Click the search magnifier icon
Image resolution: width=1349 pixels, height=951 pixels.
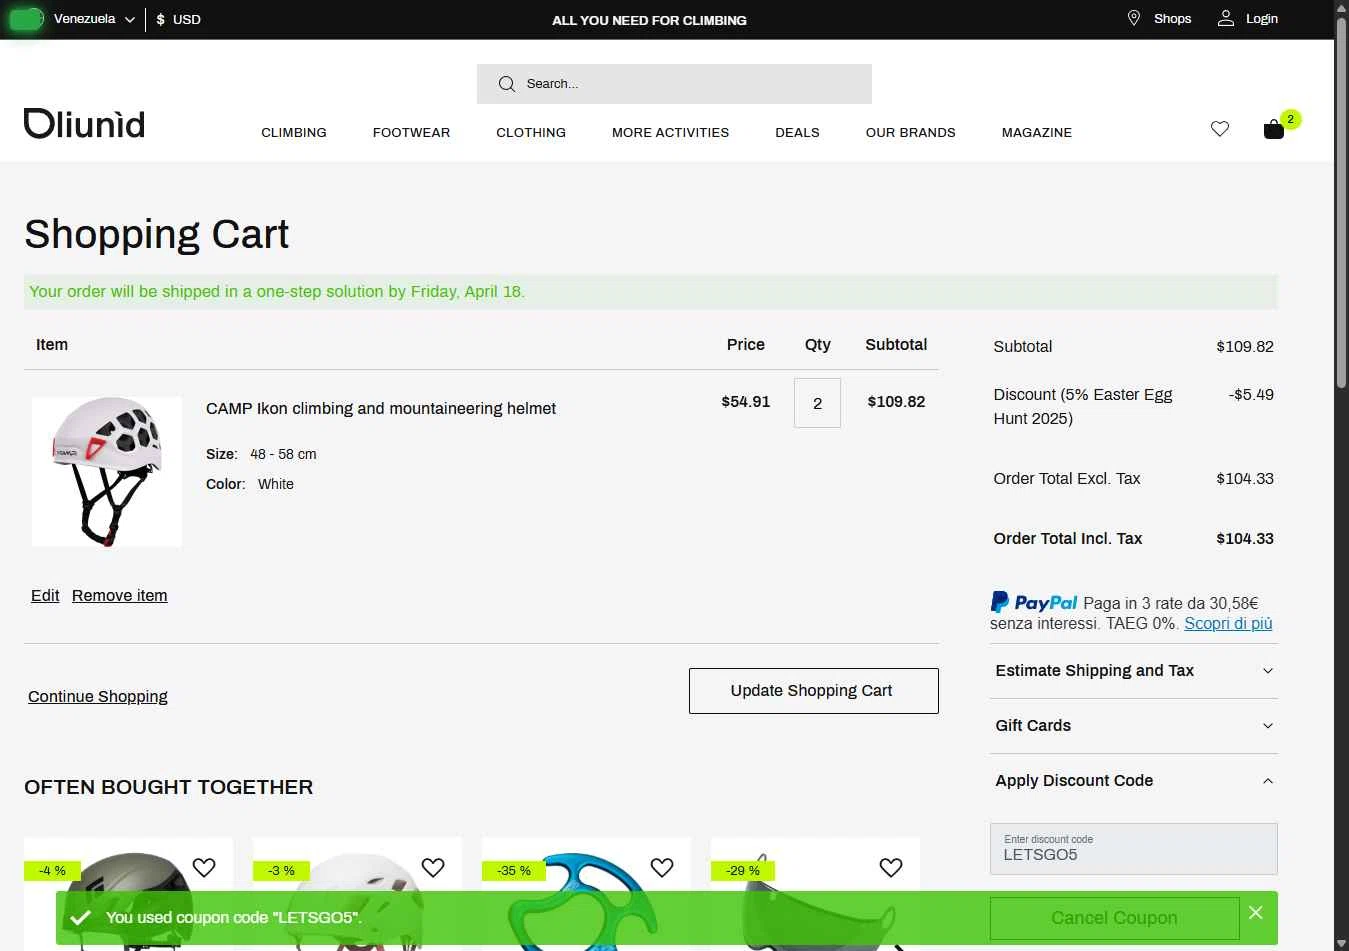tap(507, 84)
